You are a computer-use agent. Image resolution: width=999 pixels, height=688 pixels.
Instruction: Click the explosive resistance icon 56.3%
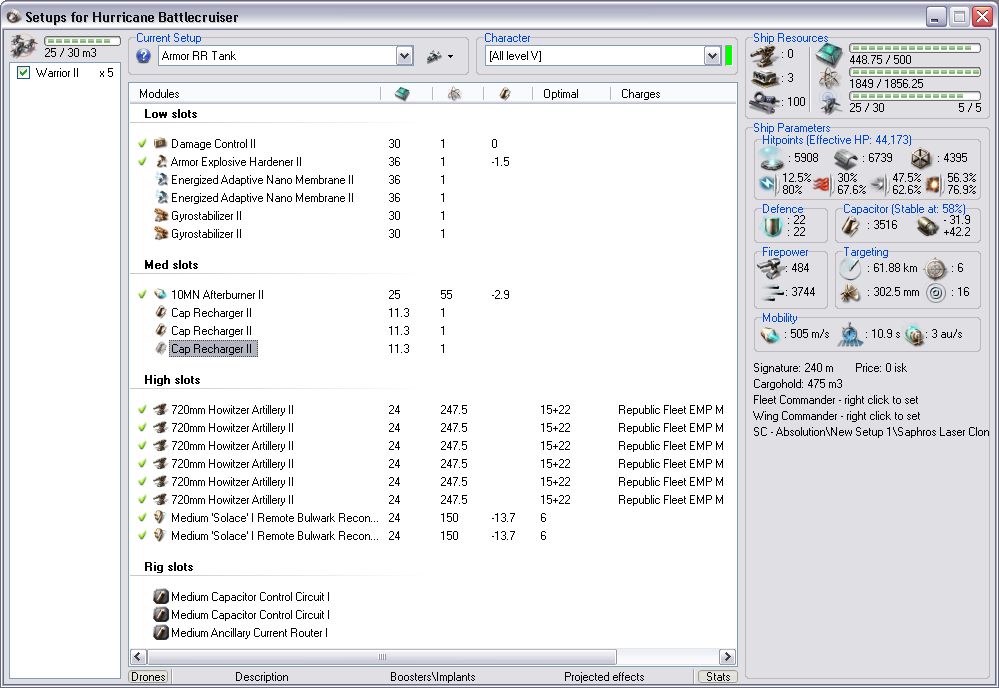coord(934,184)
